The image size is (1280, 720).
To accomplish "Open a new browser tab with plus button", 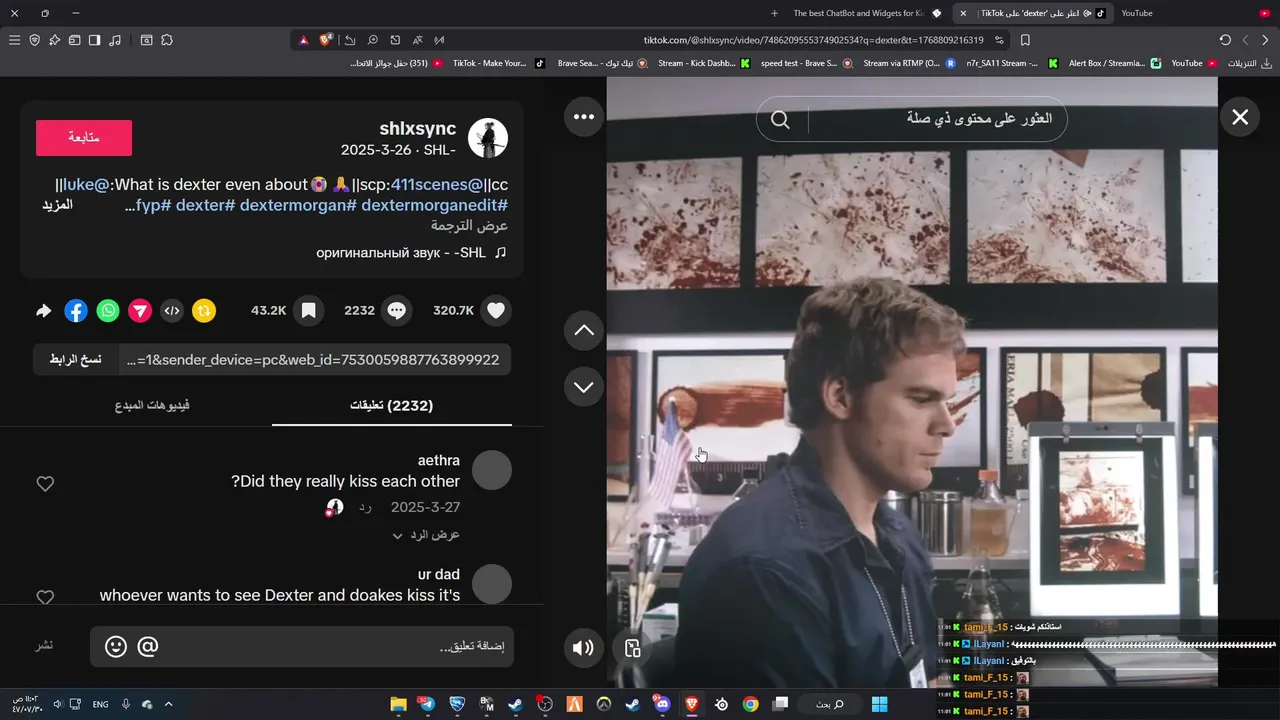I will [774, 13].
